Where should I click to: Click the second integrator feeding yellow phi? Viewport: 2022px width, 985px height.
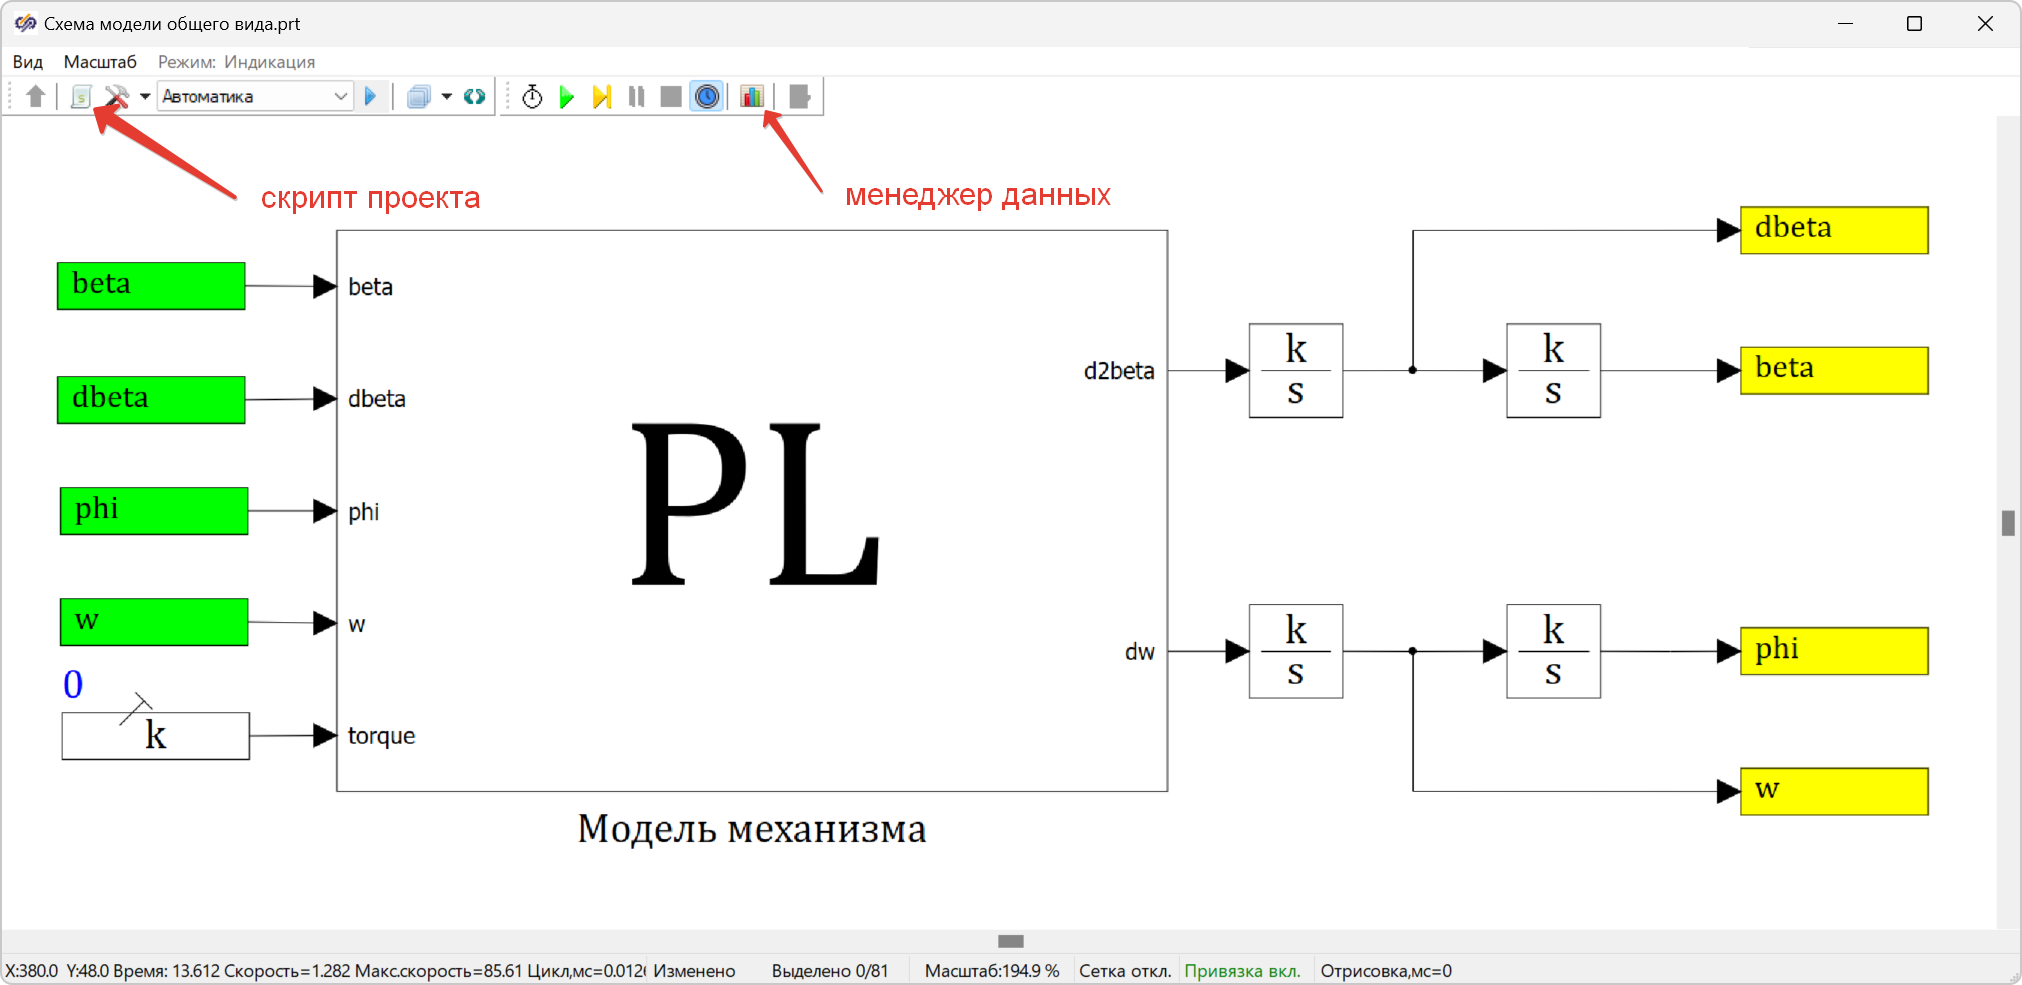1553,651
